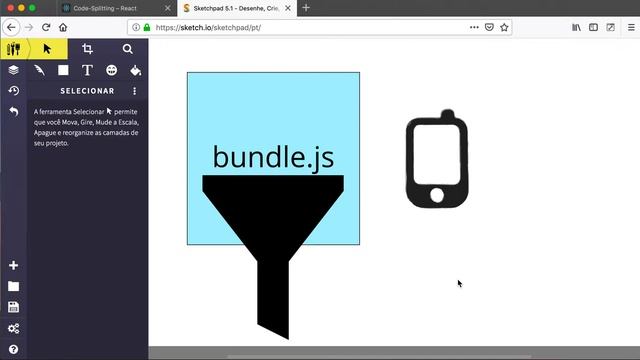The height and width of the screenshot is (360, 640).
Task: Open a new browser tab
Action: coord(306,8)
